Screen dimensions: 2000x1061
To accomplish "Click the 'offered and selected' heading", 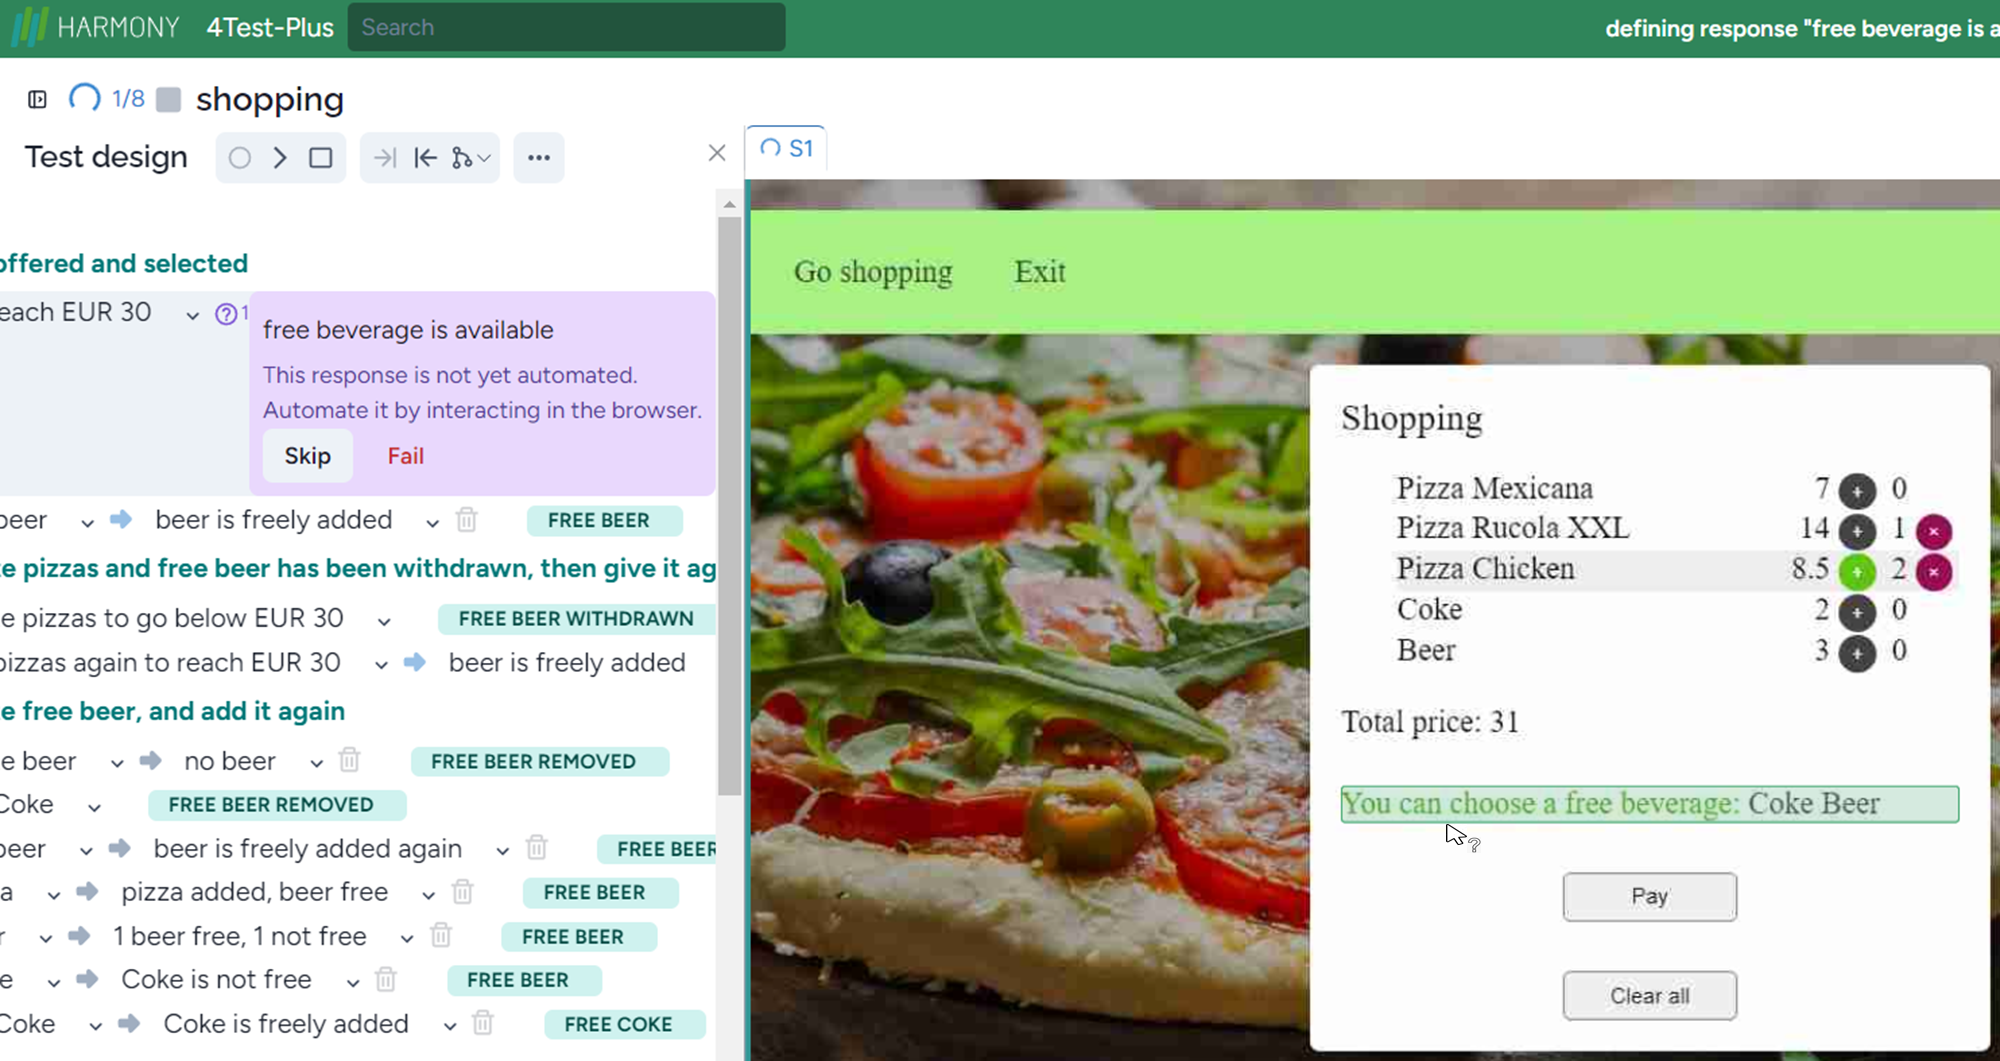I will [x=124, y=263].
